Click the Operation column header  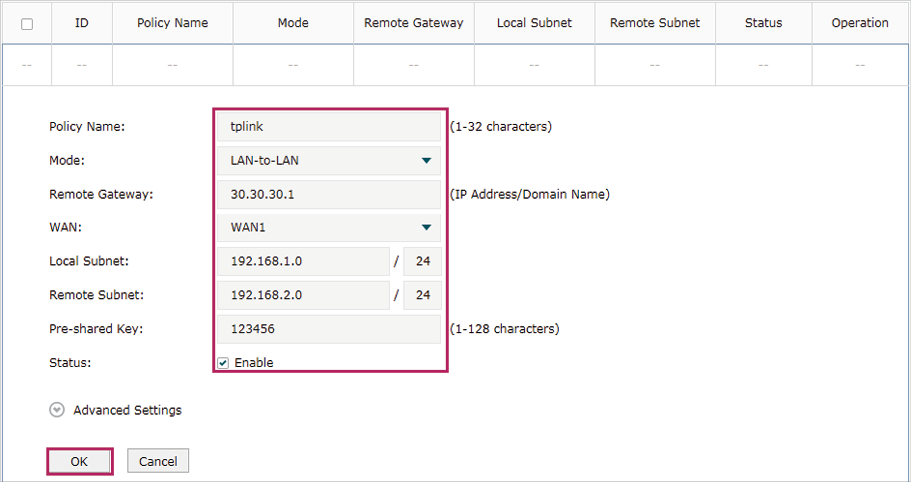(x=860, y=23)
